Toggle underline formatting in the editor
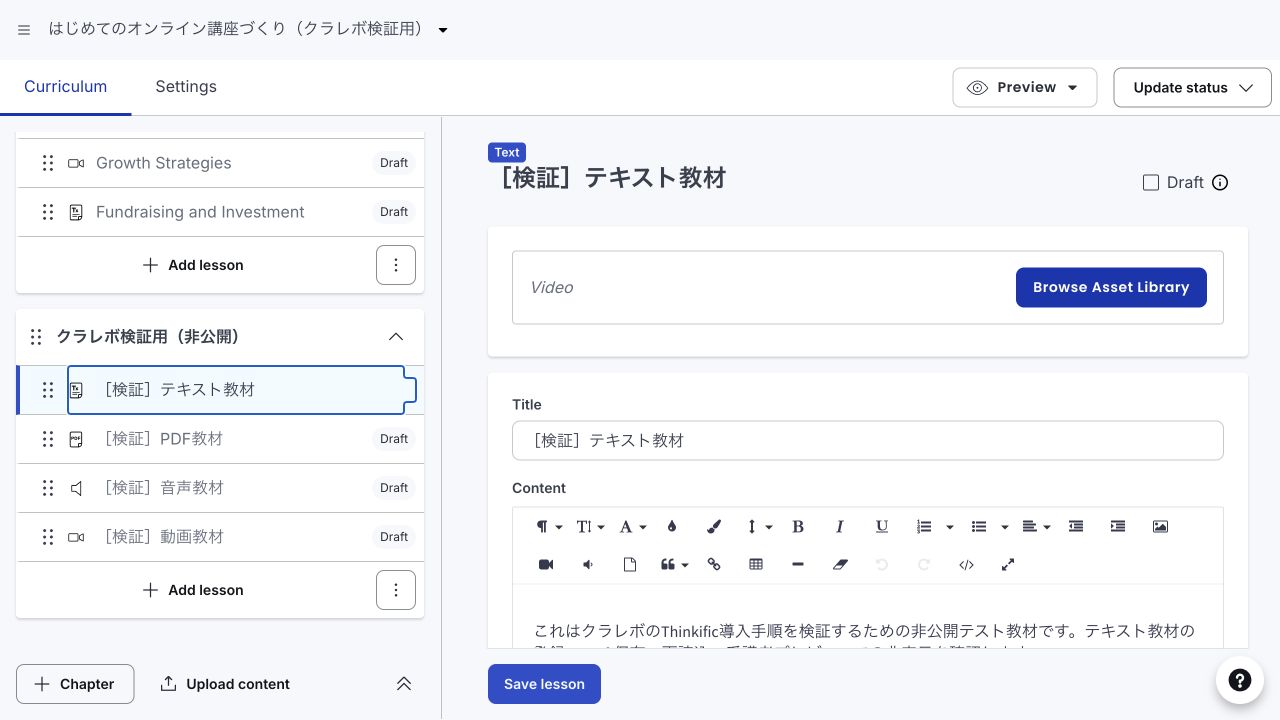 click(x=882, y=527)
